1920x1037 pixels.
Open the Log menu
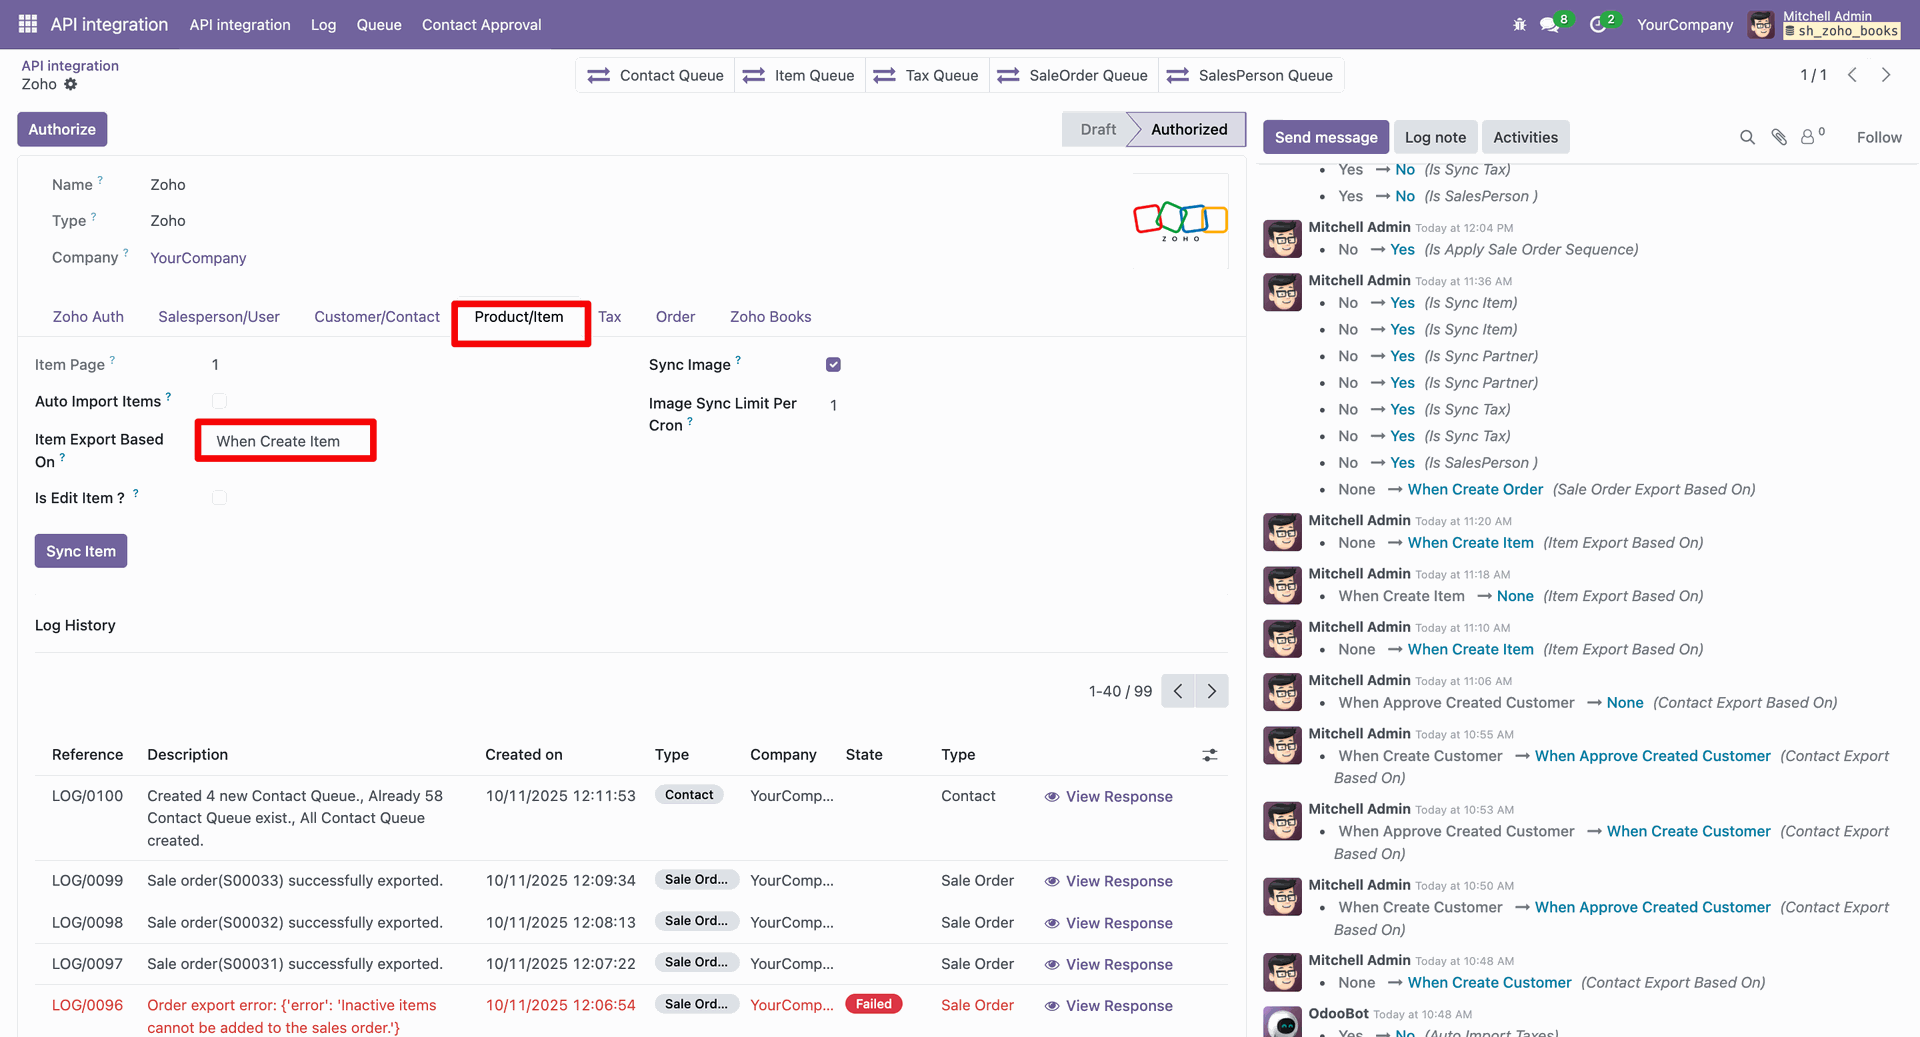pos(323,24)
